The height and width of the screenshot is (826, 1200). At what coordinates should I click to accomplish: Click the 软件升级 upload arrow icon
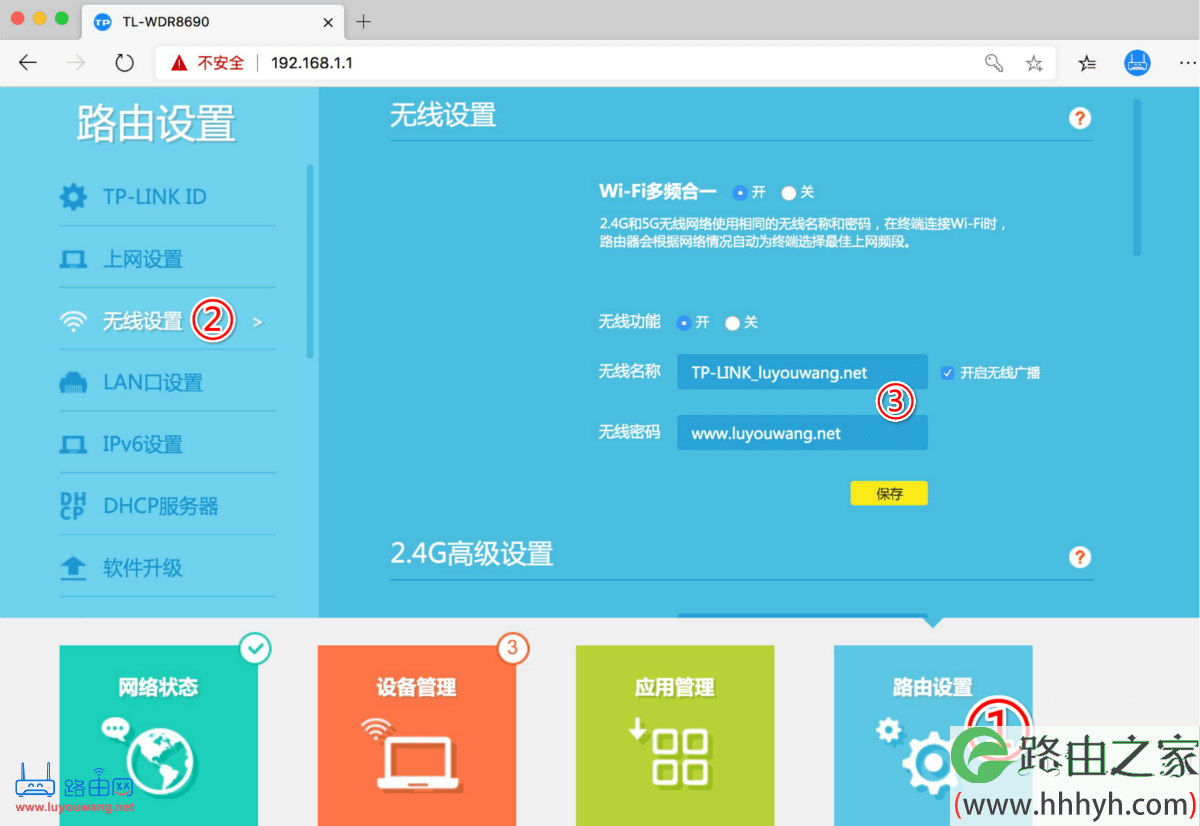pyautogui.click(x=73, y=568)
